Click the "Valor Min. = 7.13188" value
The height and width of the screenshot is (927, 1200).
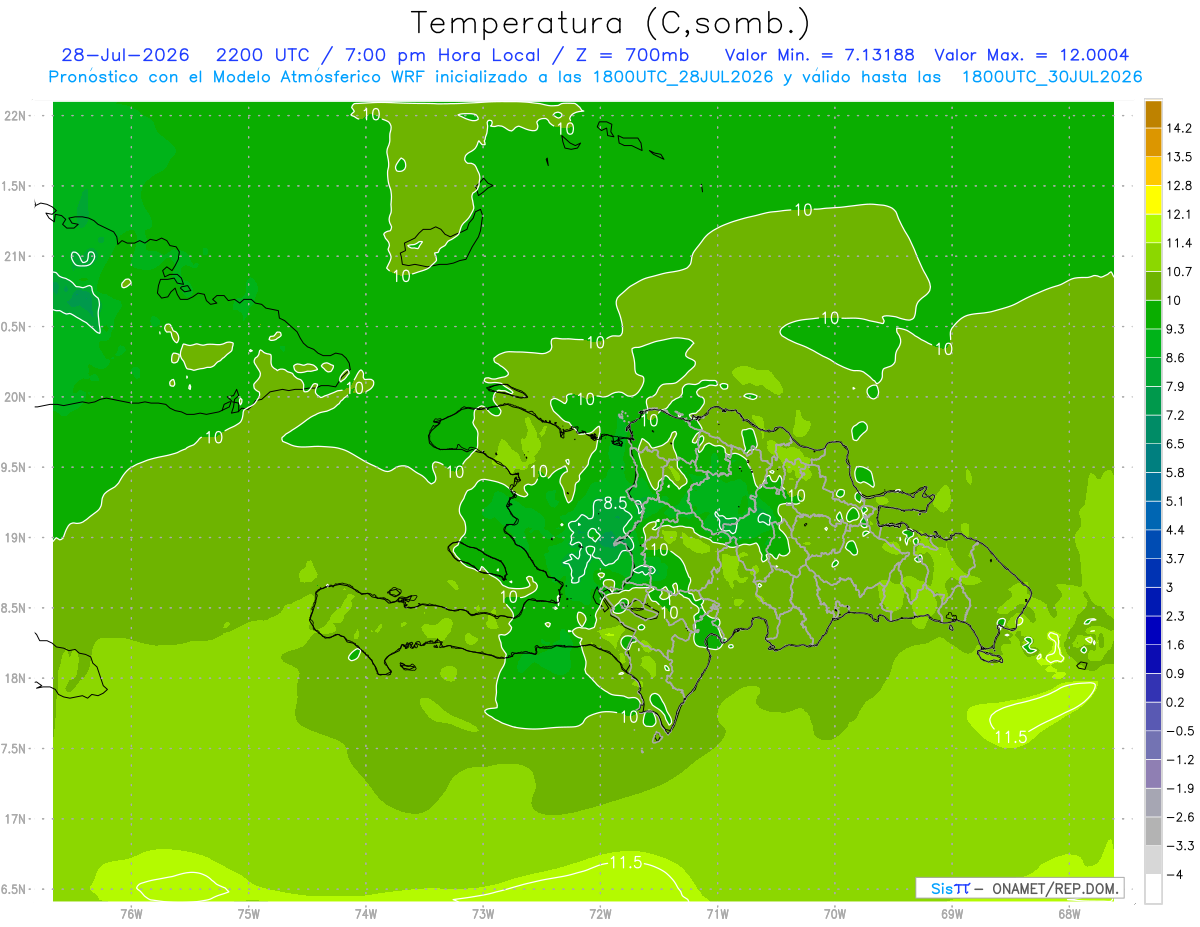[820, 55]
